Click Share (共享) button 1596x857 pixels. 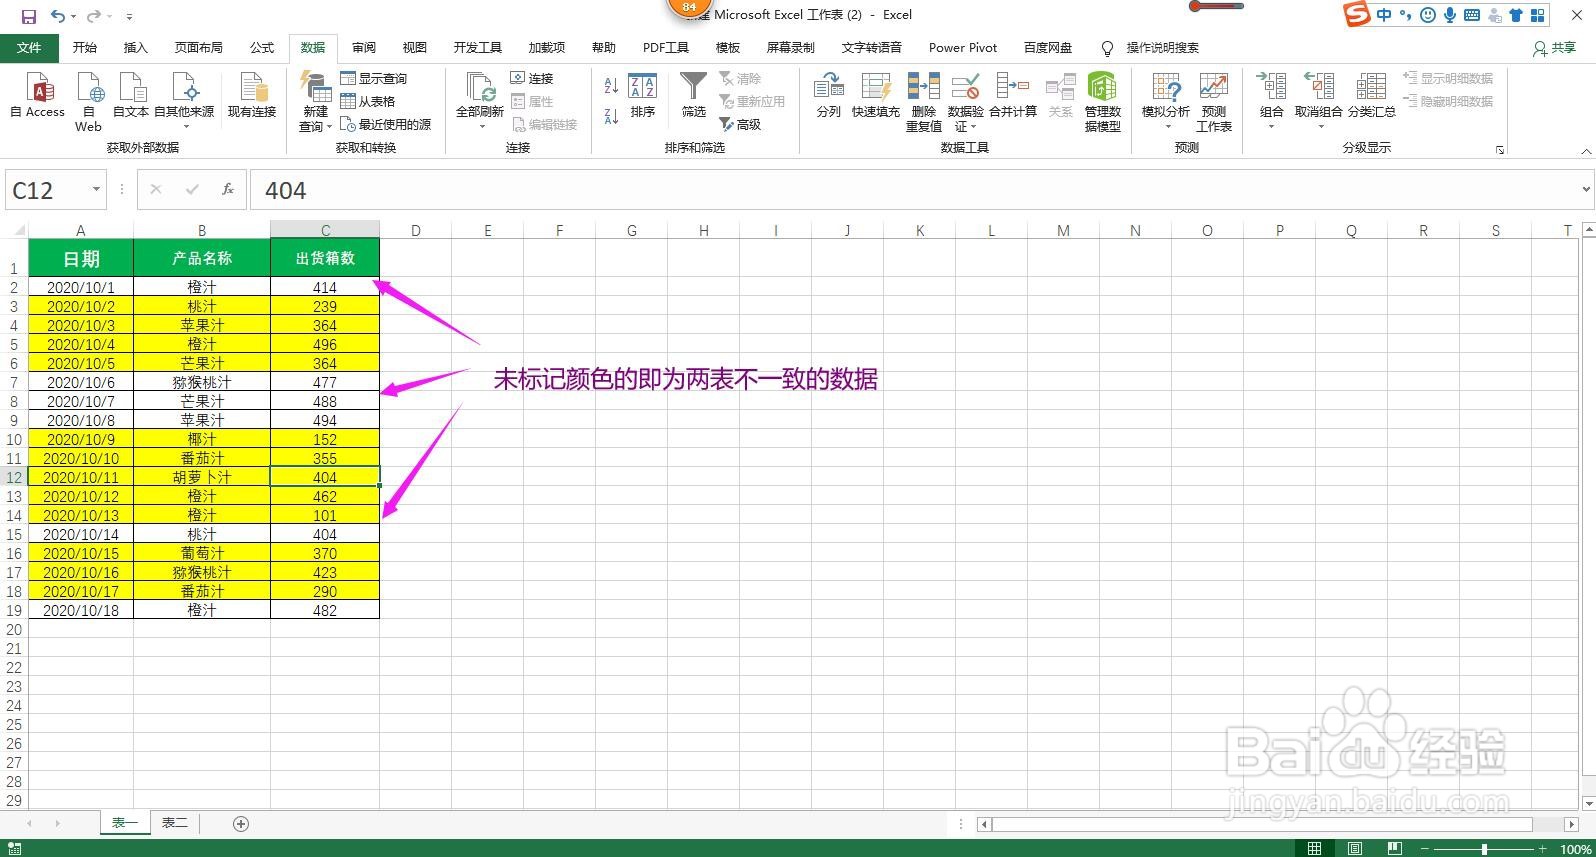1555,47
